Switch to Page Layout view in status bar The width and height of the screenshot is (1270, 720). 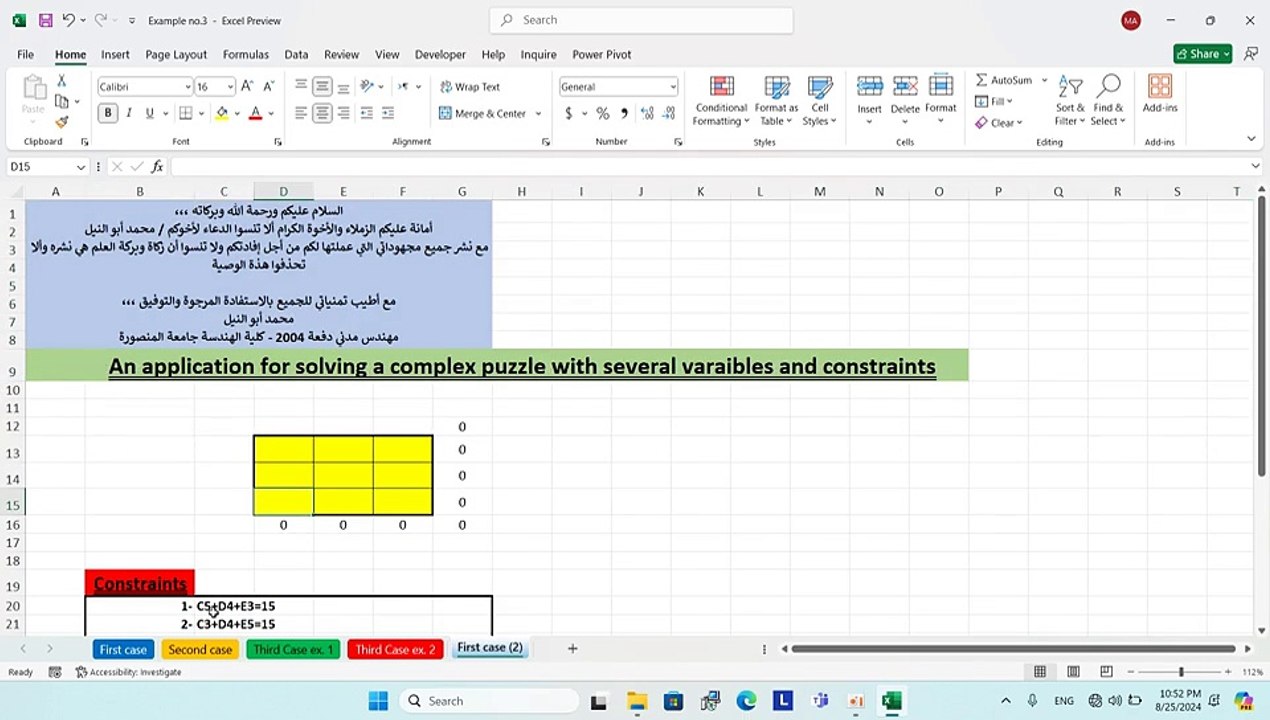pos(1073,672)
